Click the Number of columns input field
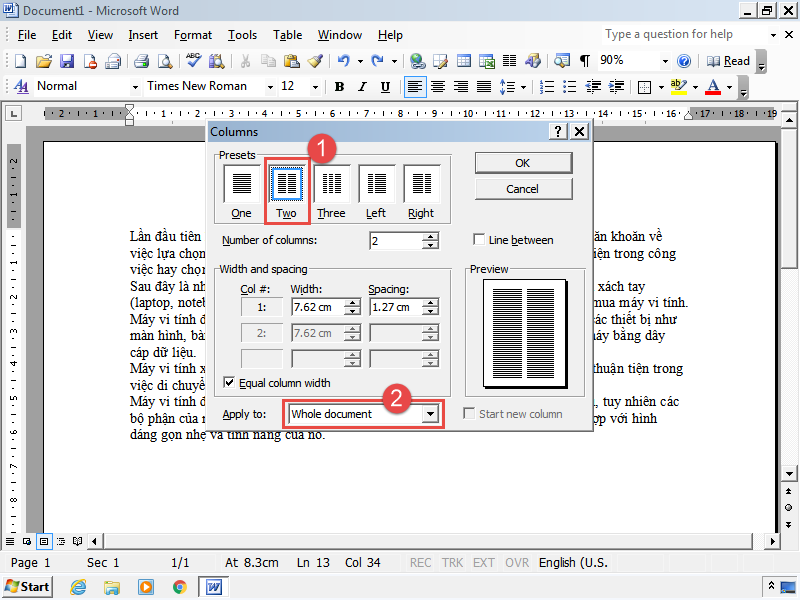This screenshot has width=800, height=600. 396,240
